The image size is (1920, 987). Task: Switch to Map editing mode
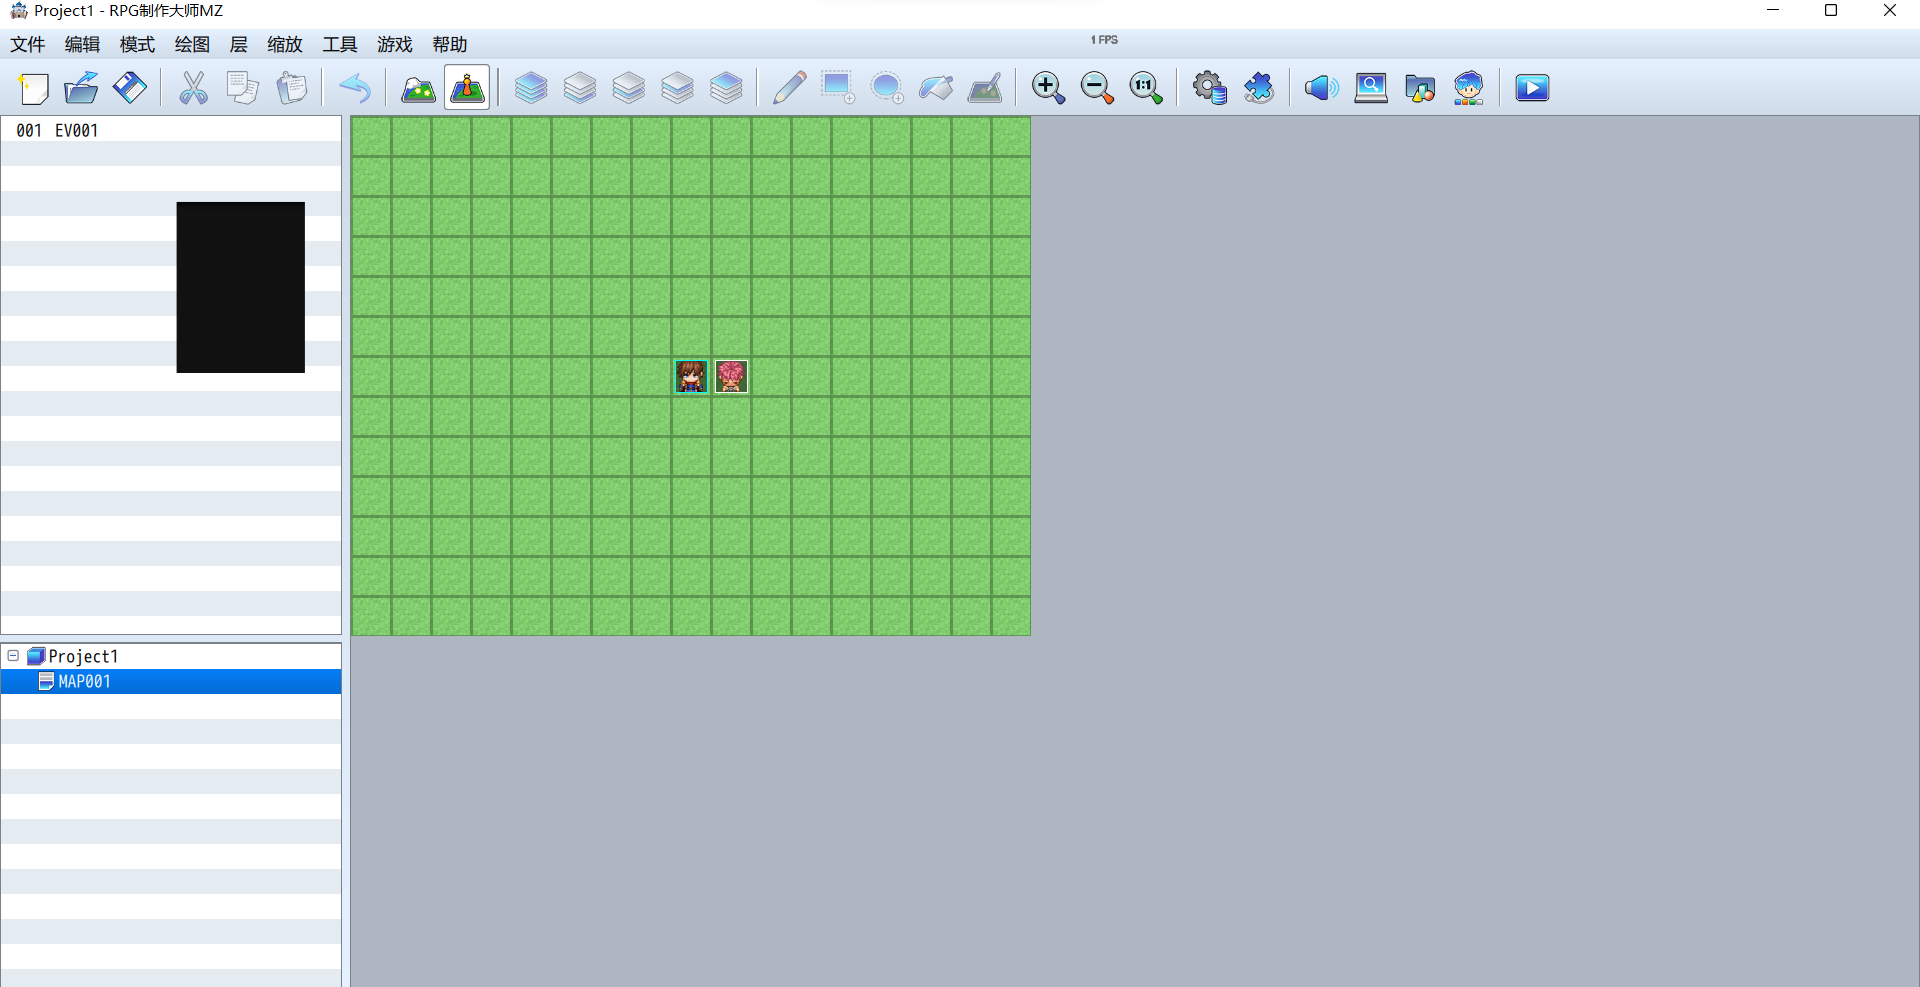[418, 88]
